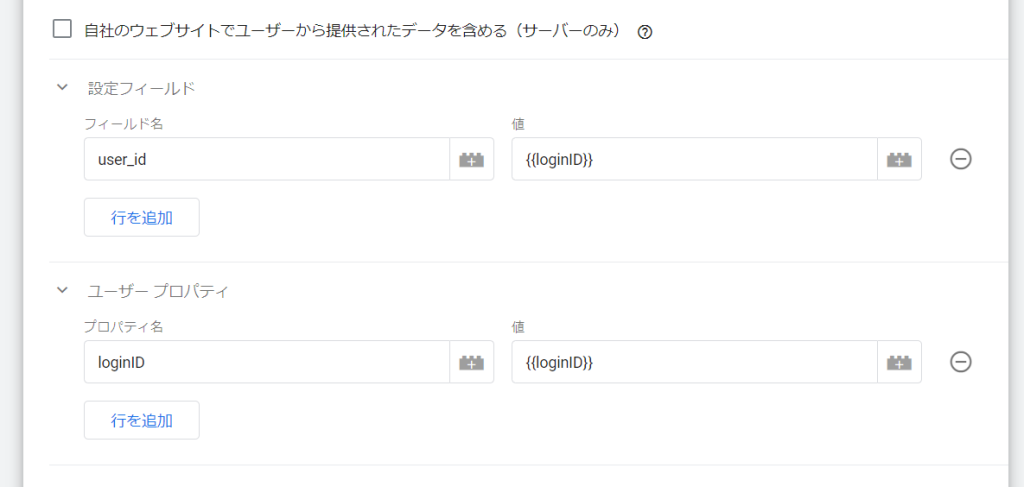Click the ユーザー プロパティ section heading text
This screenshot has width=1024, height=487.
point(158,292)
